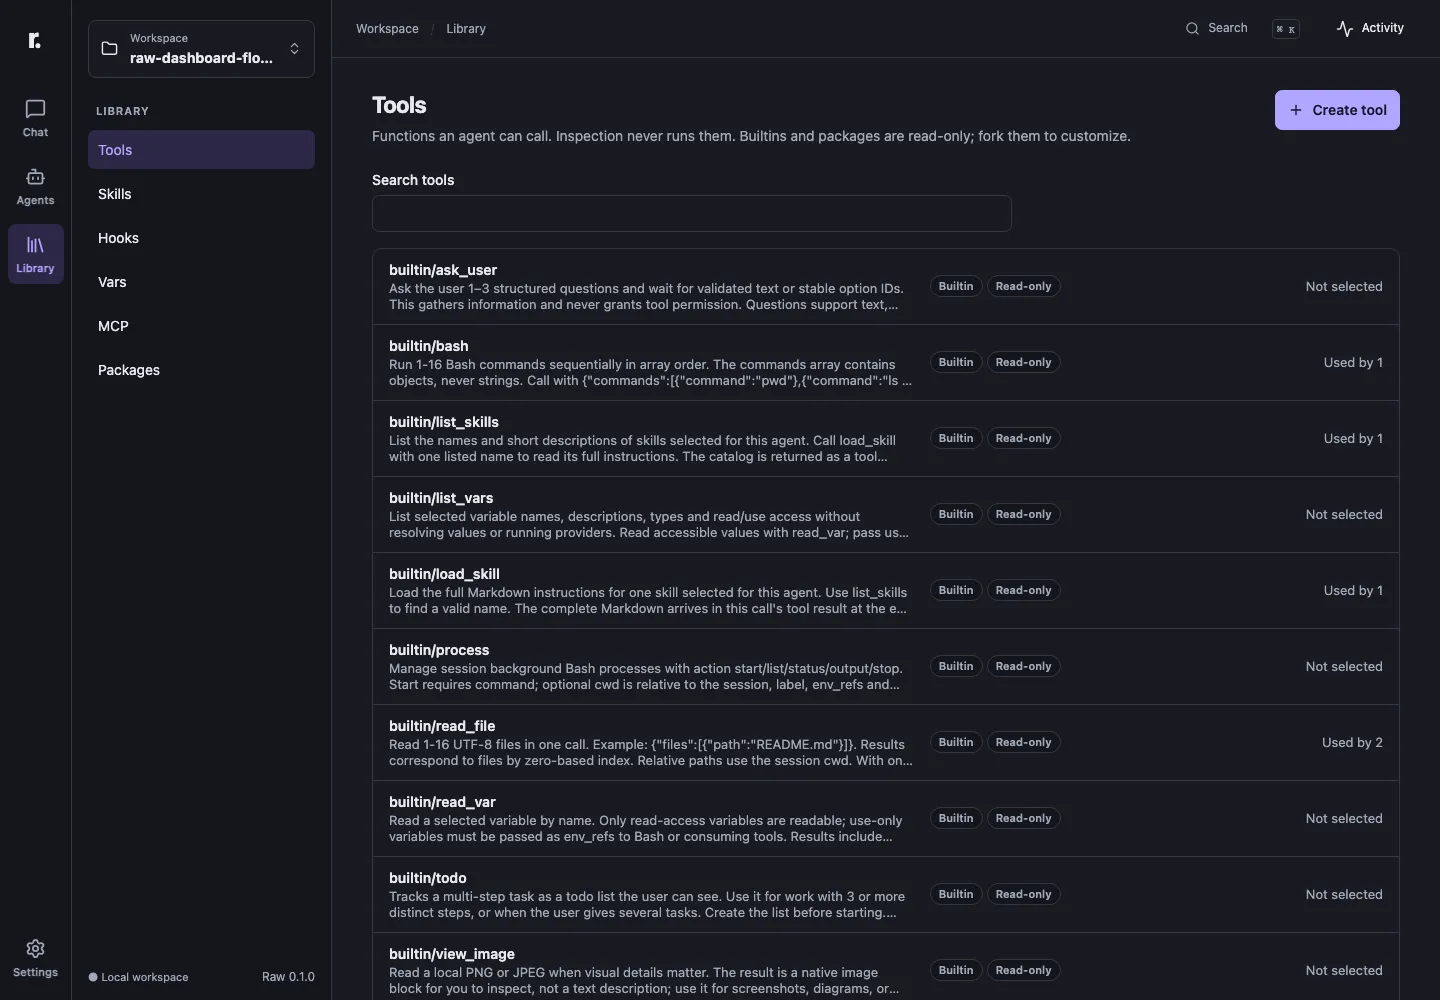Open MCP in Library sidebar
This screenshot has width=1440, height=1000.
point(201,326)
